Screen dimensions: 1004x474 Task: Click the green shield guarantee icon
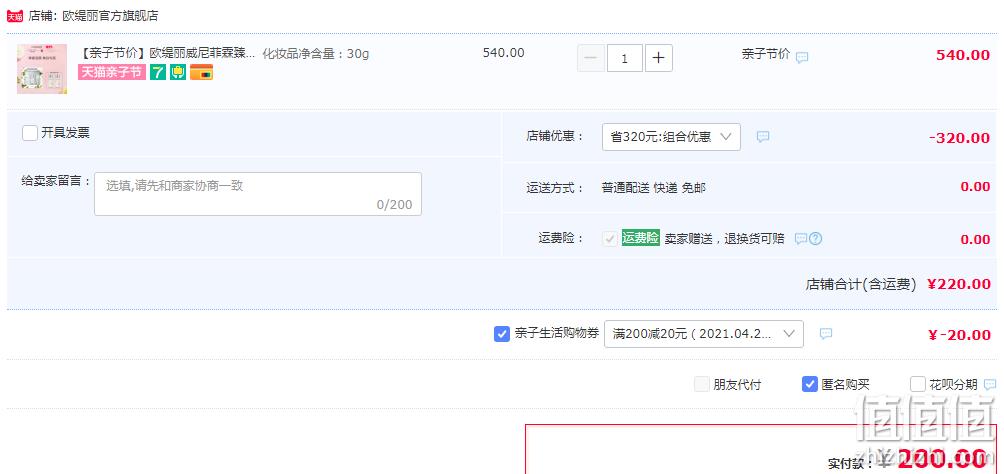[x=178, y=72]
